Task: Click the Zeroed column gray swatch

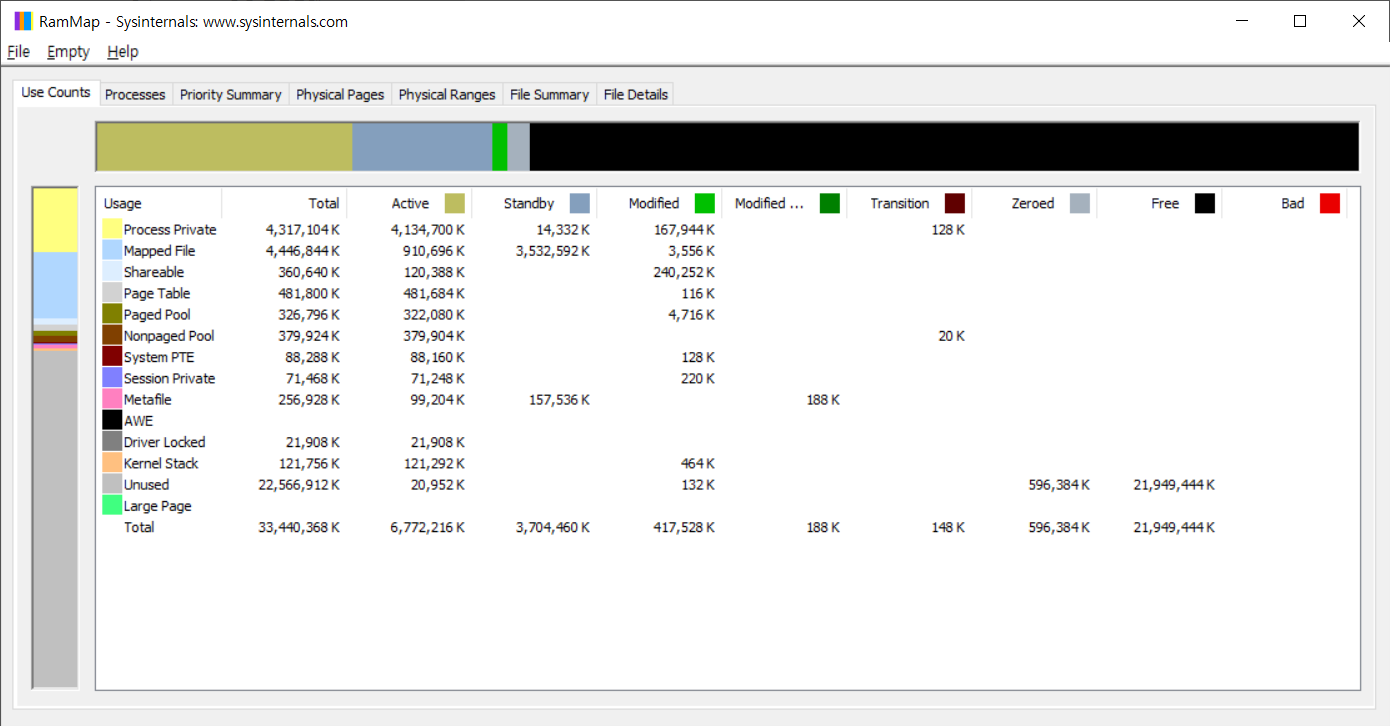Action: [1080, 203]
